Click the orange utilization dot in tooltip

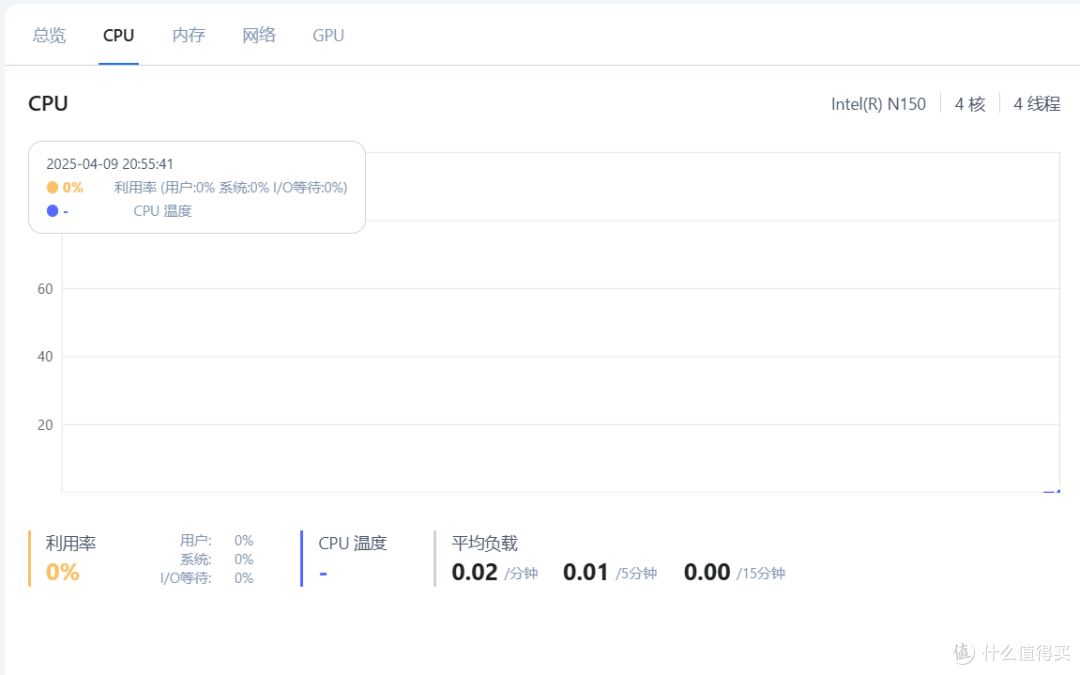coord(52,187)
